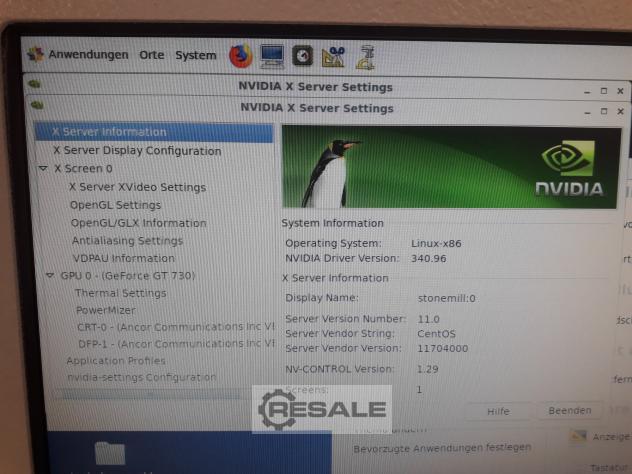Collapse the GPU 0 GeForce GT 730 node

(x=50, y=276)
